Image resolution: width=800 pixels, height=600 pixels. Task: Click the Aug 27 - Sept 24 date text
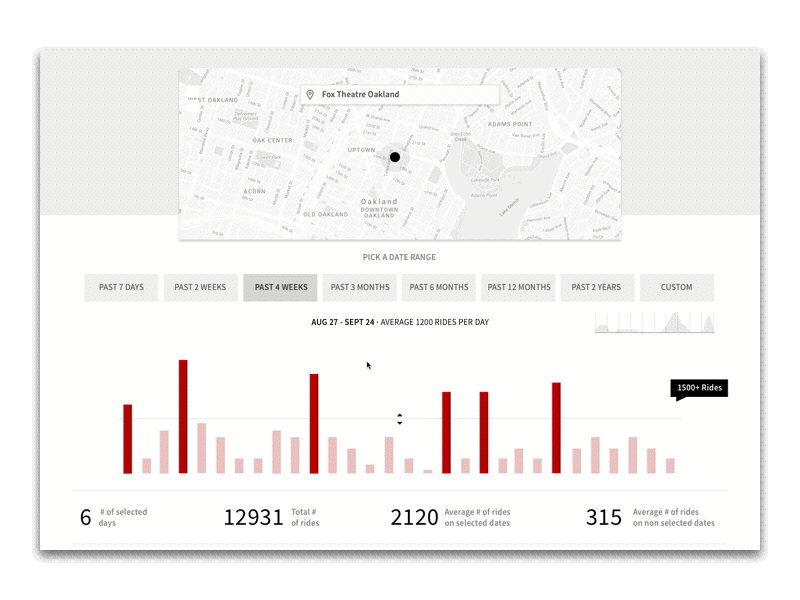[343, 322]
